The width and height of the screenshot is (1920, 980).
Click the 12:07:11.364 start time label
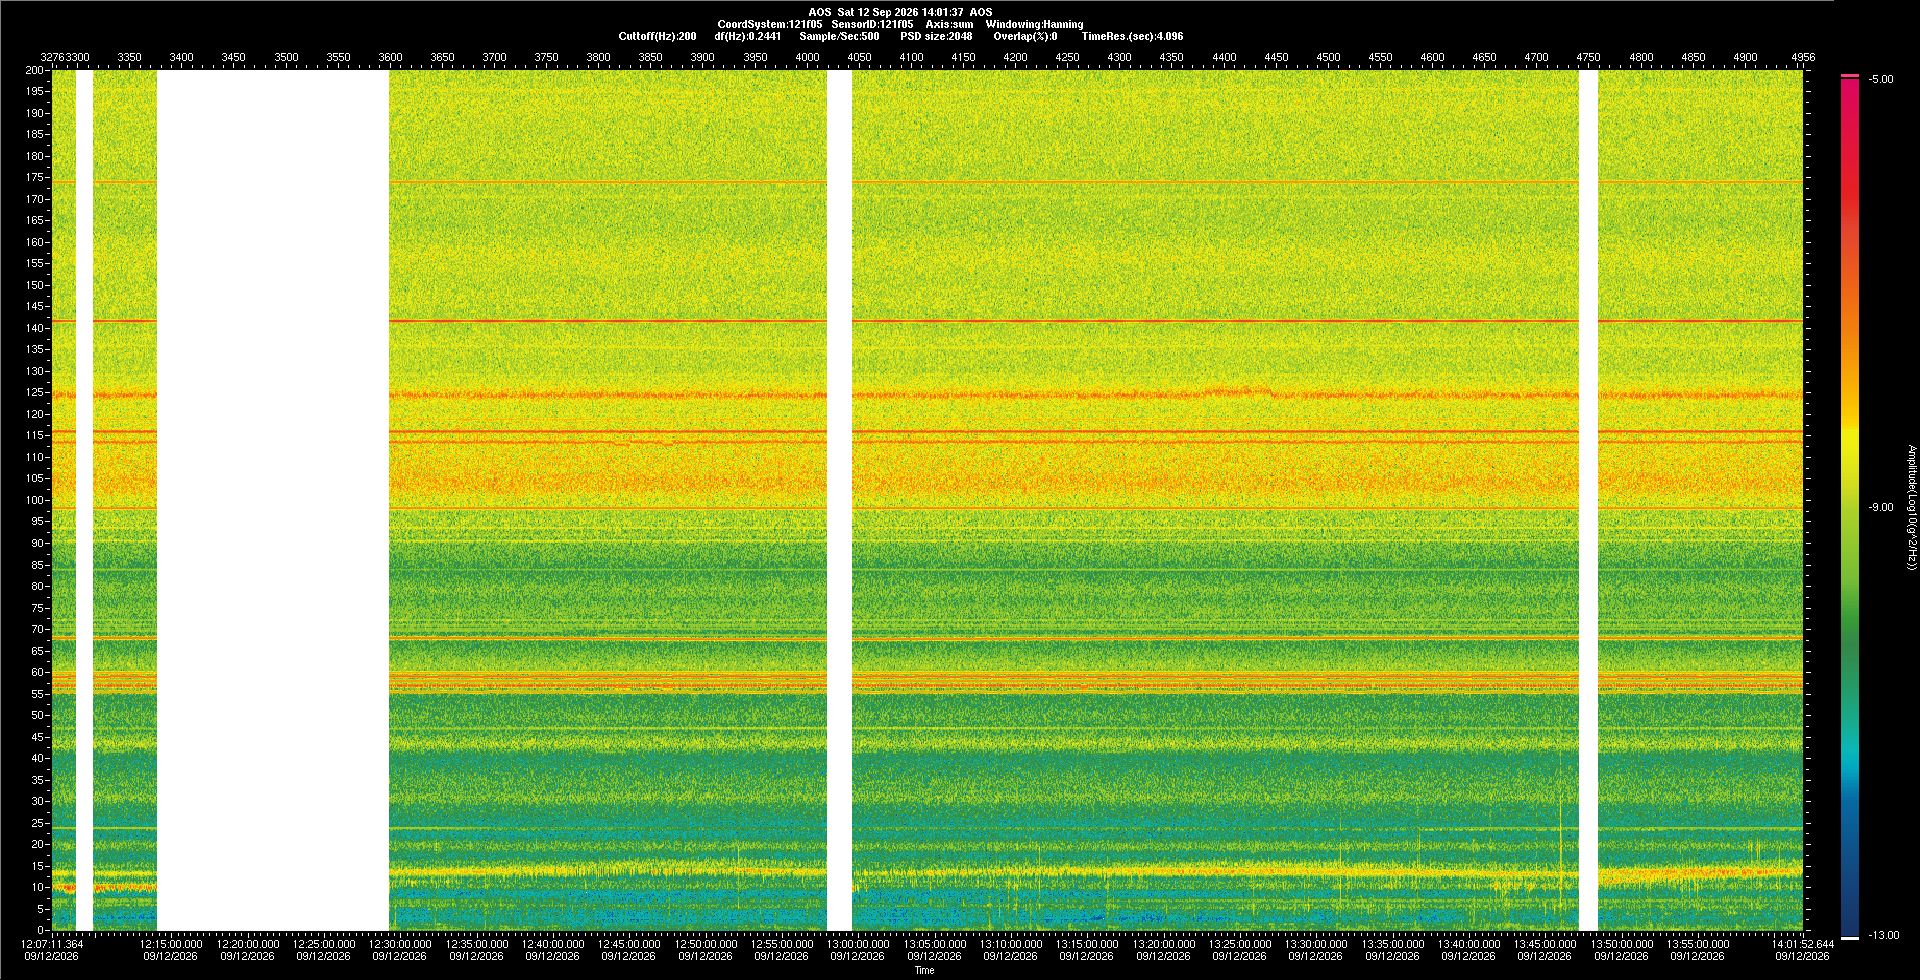[52, 943]
